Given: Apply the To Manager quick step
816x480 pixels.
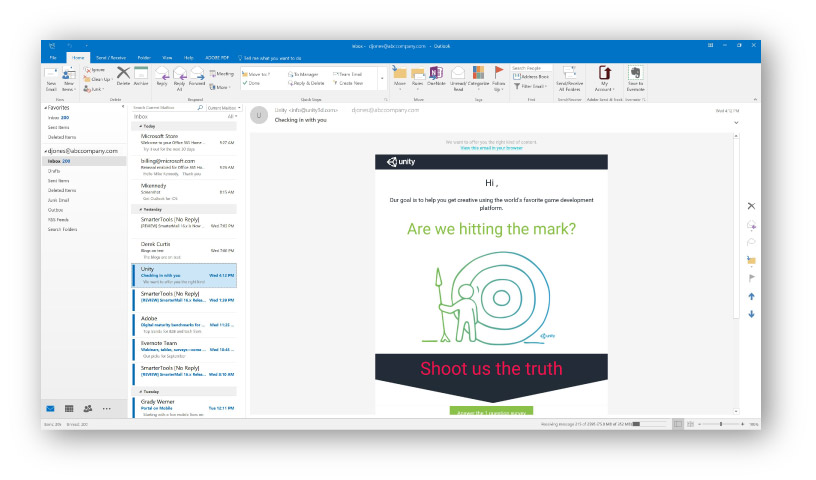Looking at the screenshot, I should coord(303,74).
